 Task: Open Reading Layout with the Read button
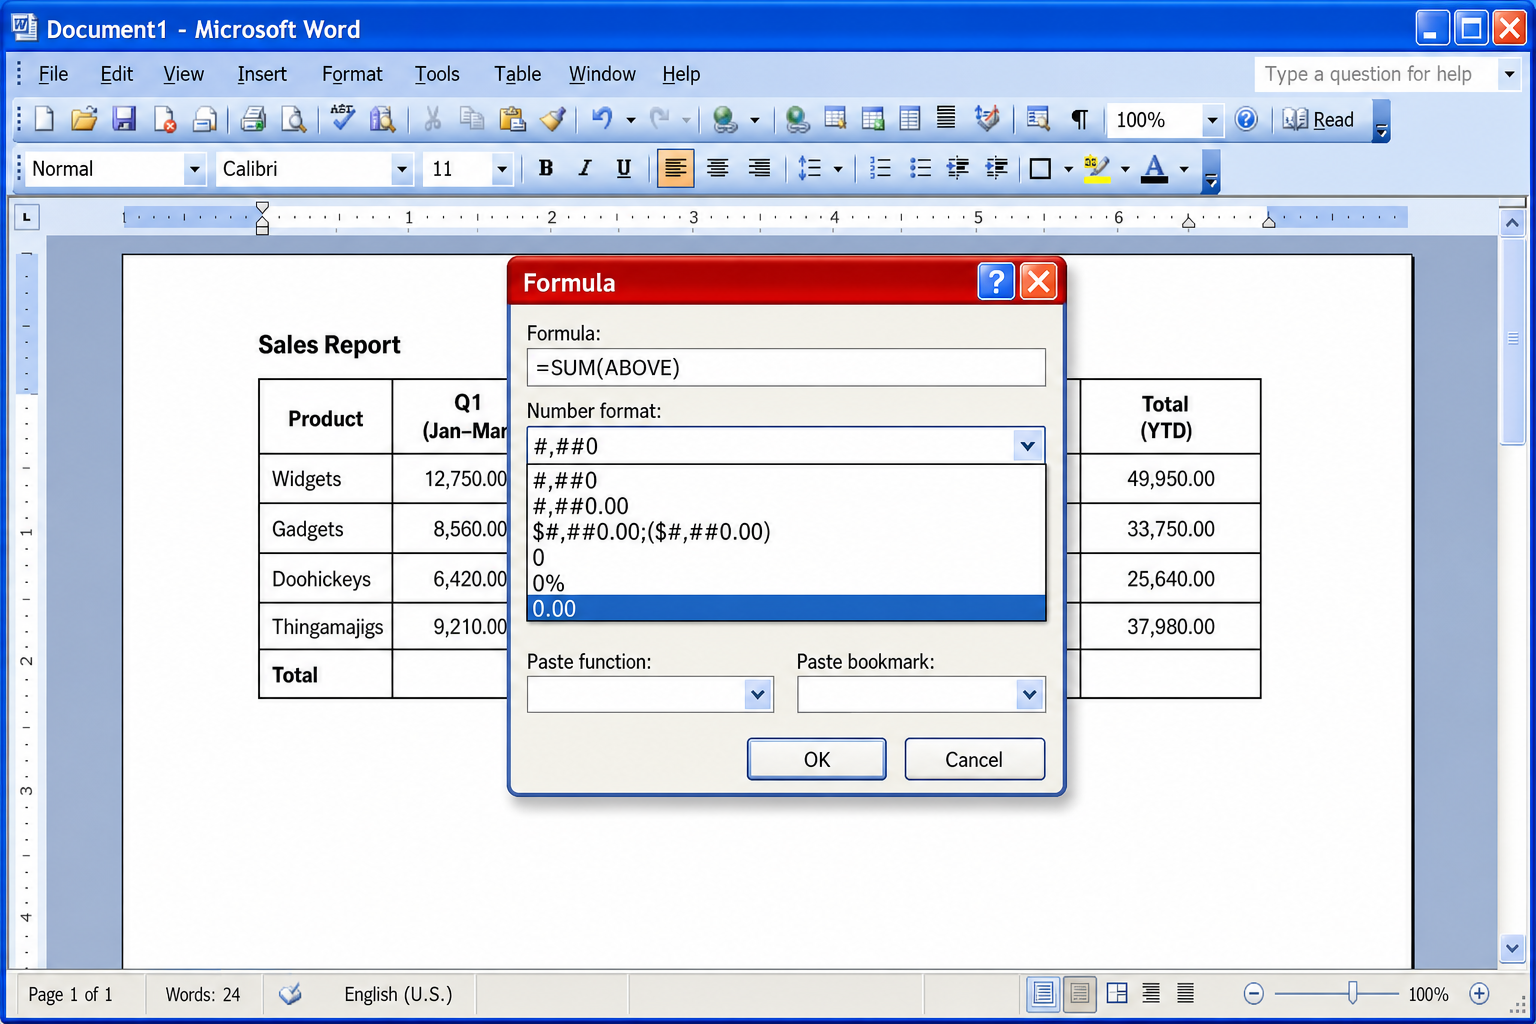tap(1319, 120)
